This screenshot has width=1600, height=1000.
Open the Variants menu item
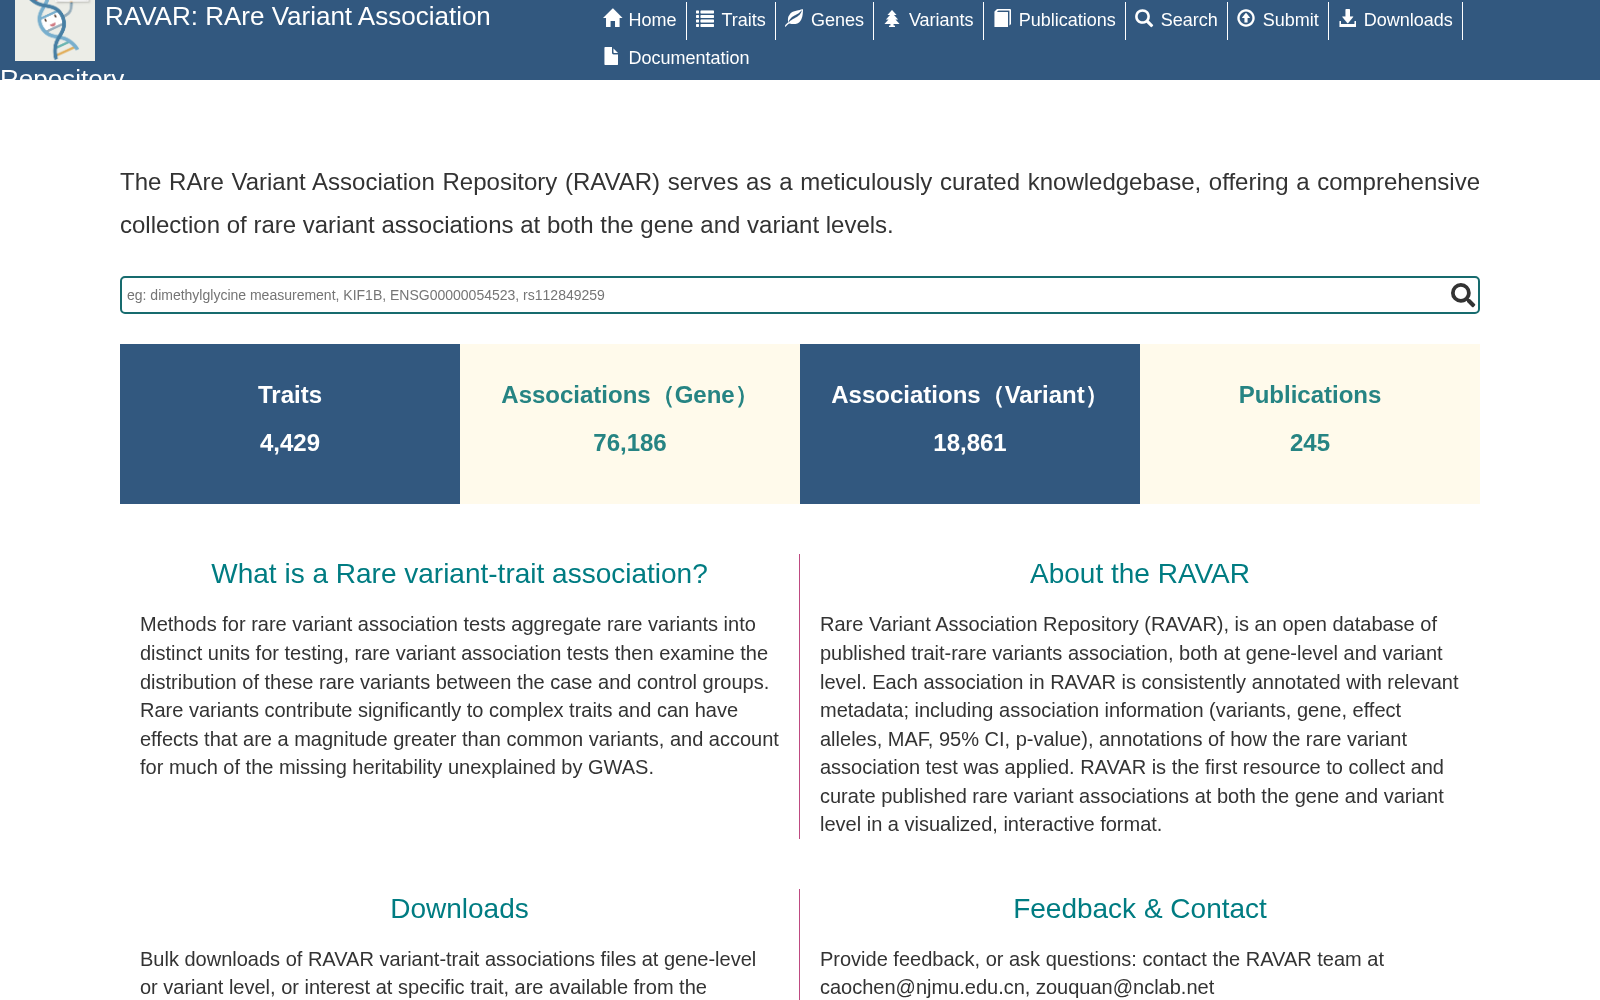(929, 20)
